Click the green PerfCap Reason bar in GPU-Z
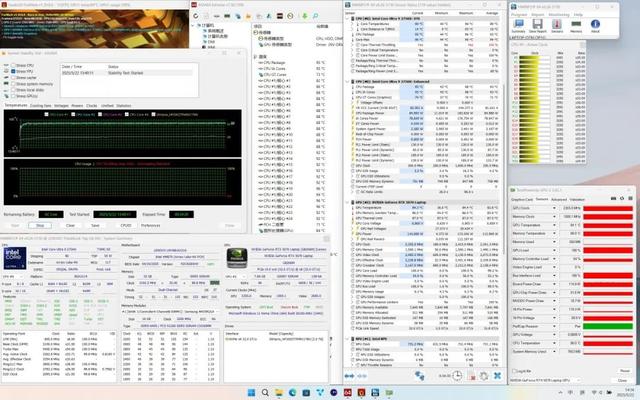Image resolution: width=640 pixels, height=400 pixels. [608, 326]
